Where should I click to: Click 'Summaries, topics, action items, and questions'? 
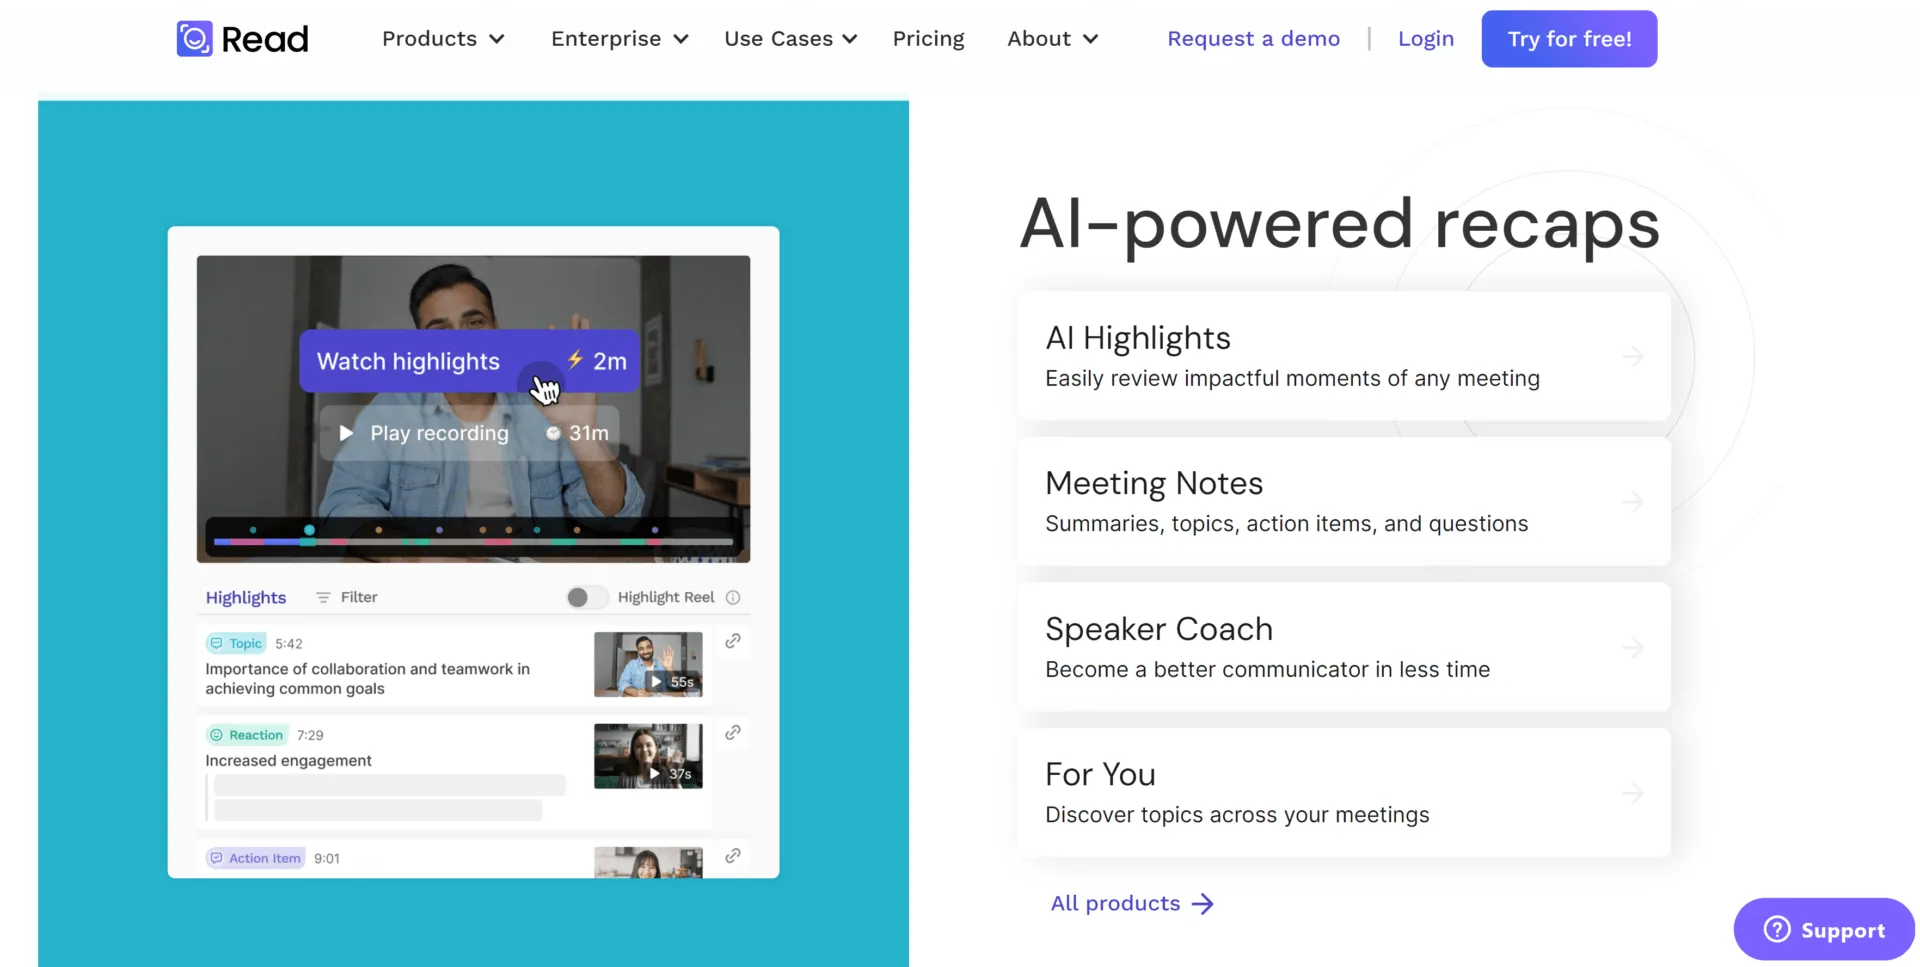pos(1286,524)
